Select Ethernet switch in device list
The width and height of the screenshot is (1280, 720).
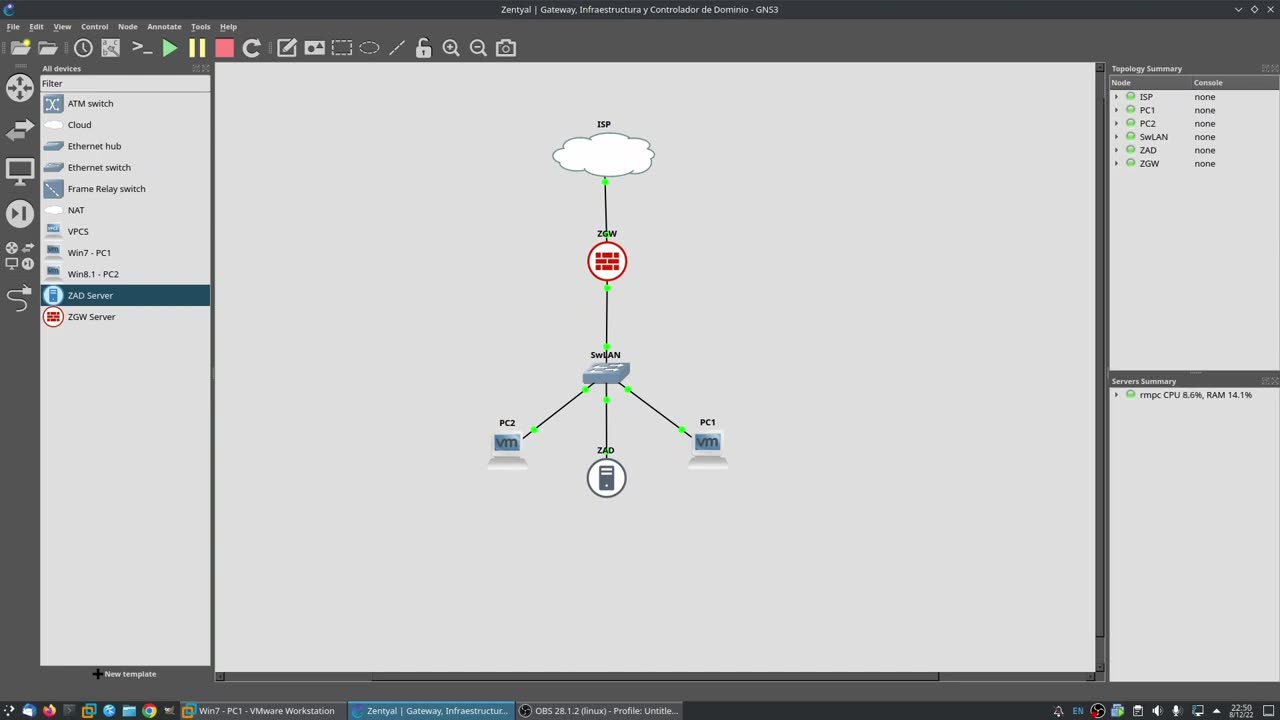125,167
